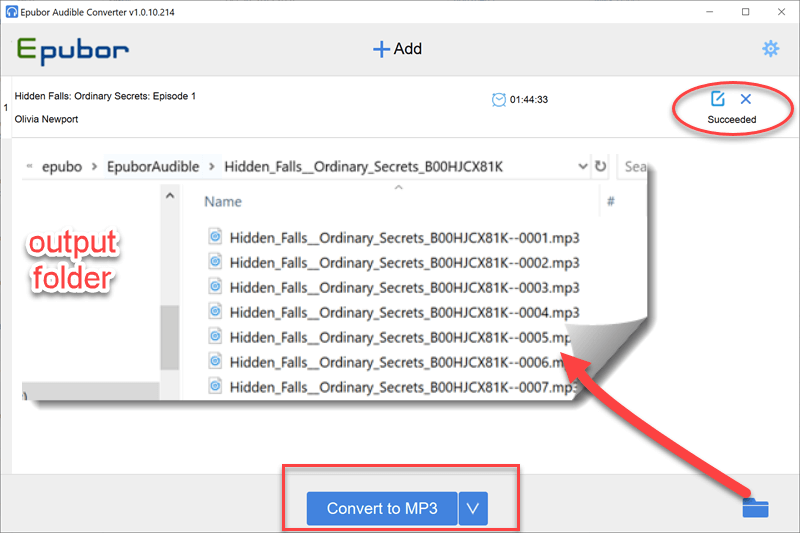Select the book title Hidden Falls: Ordinary Secrets
This screenshot has width=800, height=533.
pyautogui.click(x=105, y=96)
